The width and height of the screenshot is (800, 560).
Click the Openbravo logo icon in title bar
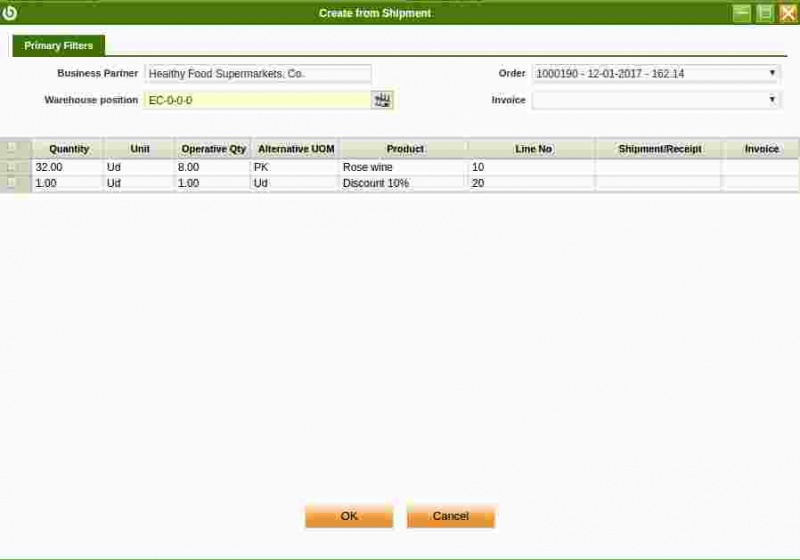pos(10,13)
